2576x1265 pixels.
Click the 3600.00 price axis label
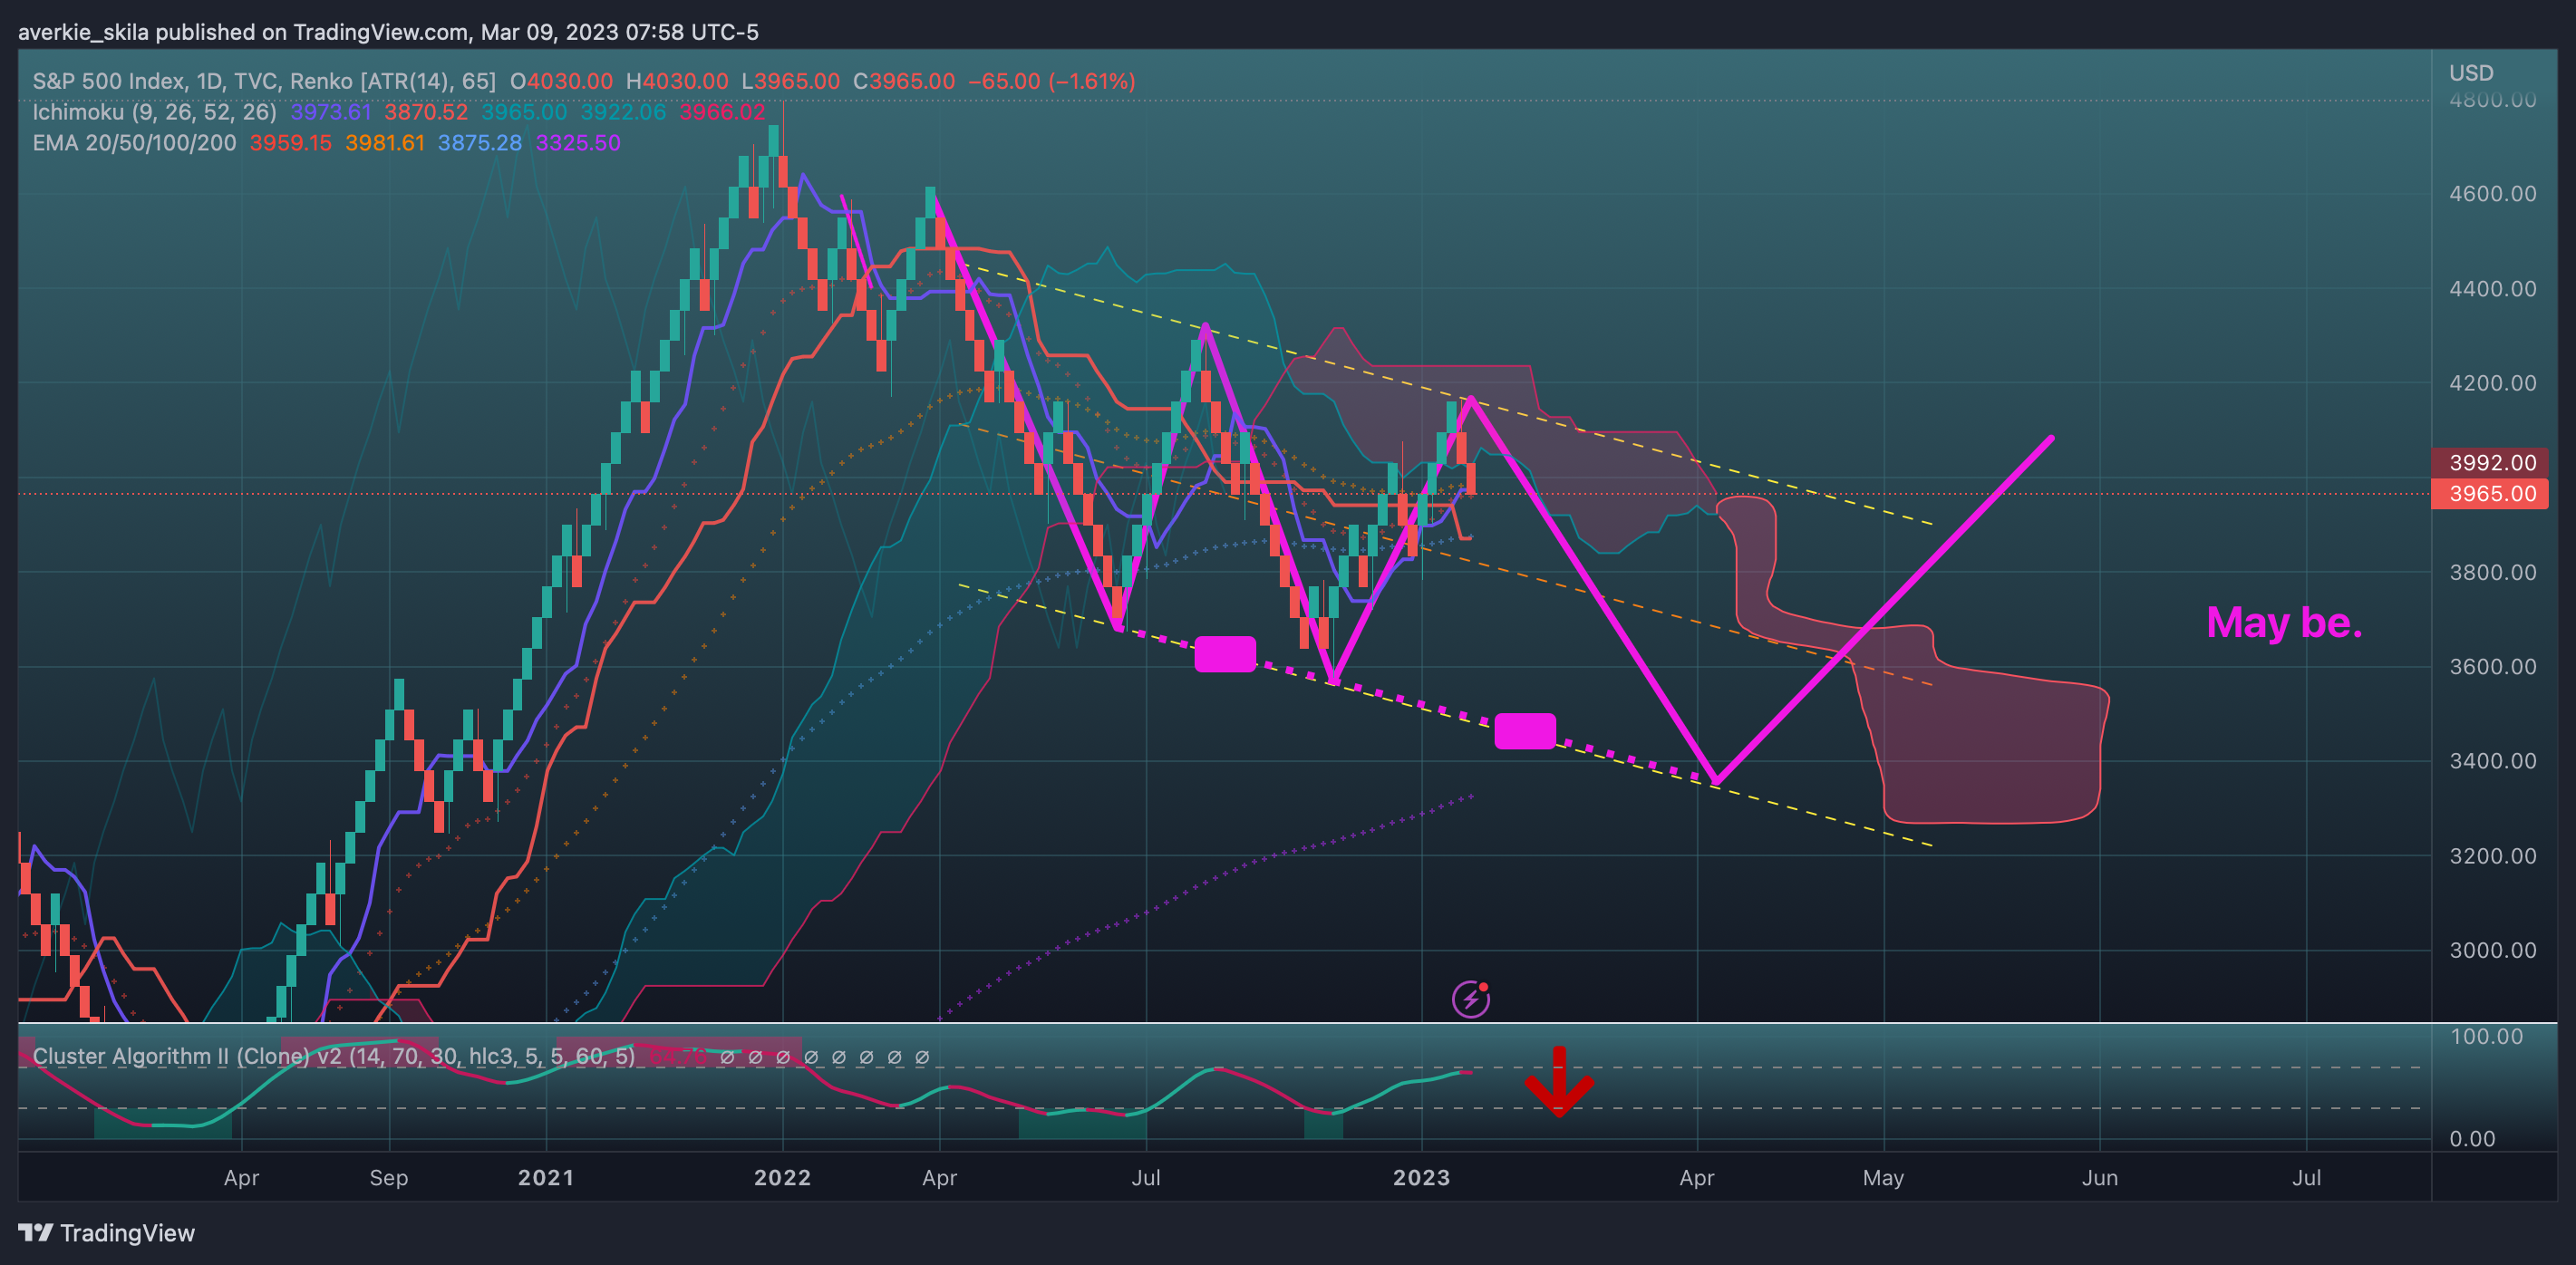(x=2492, y=667)
